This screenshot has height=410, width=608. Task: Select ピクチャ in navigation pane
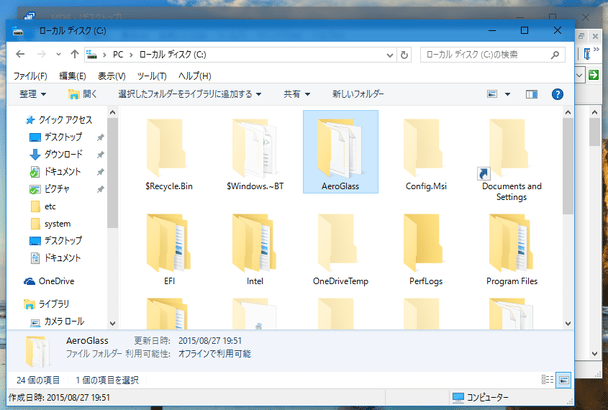(50, 189)
